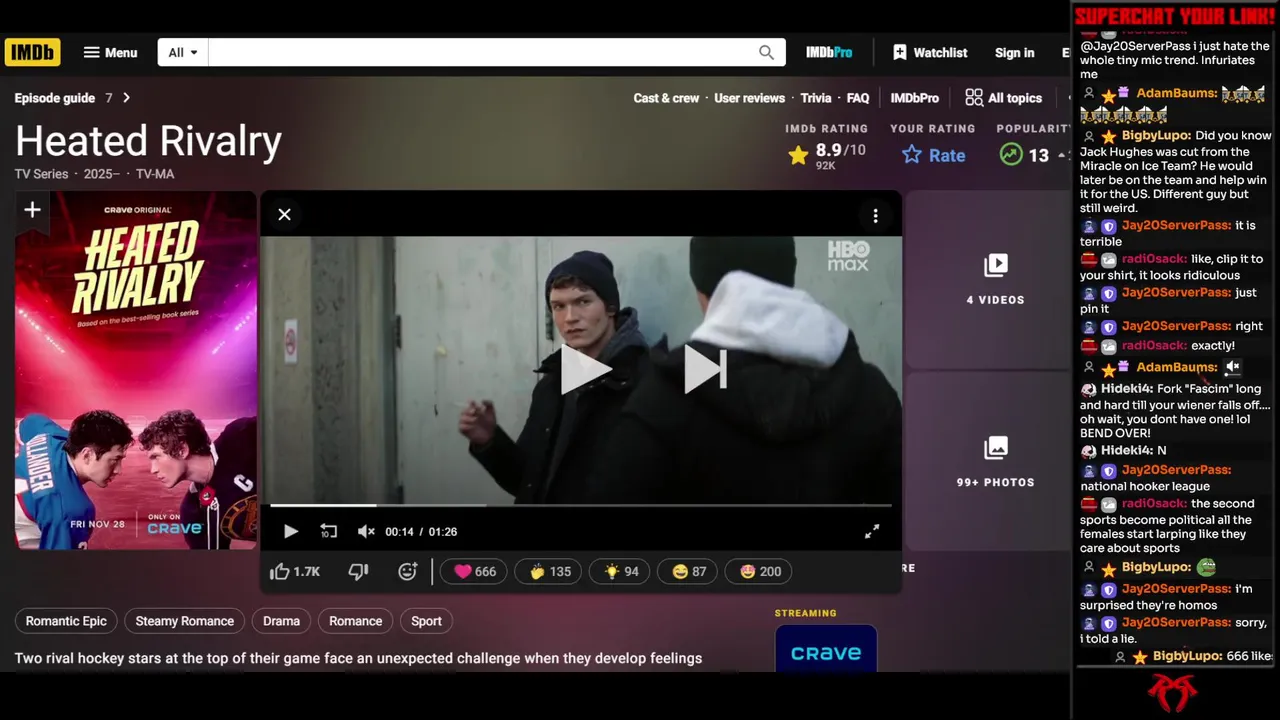The height and width of the screenshot is (720, 1280).
Task: Click the star-eyes reaction with 200
Action: click(759, 571)
